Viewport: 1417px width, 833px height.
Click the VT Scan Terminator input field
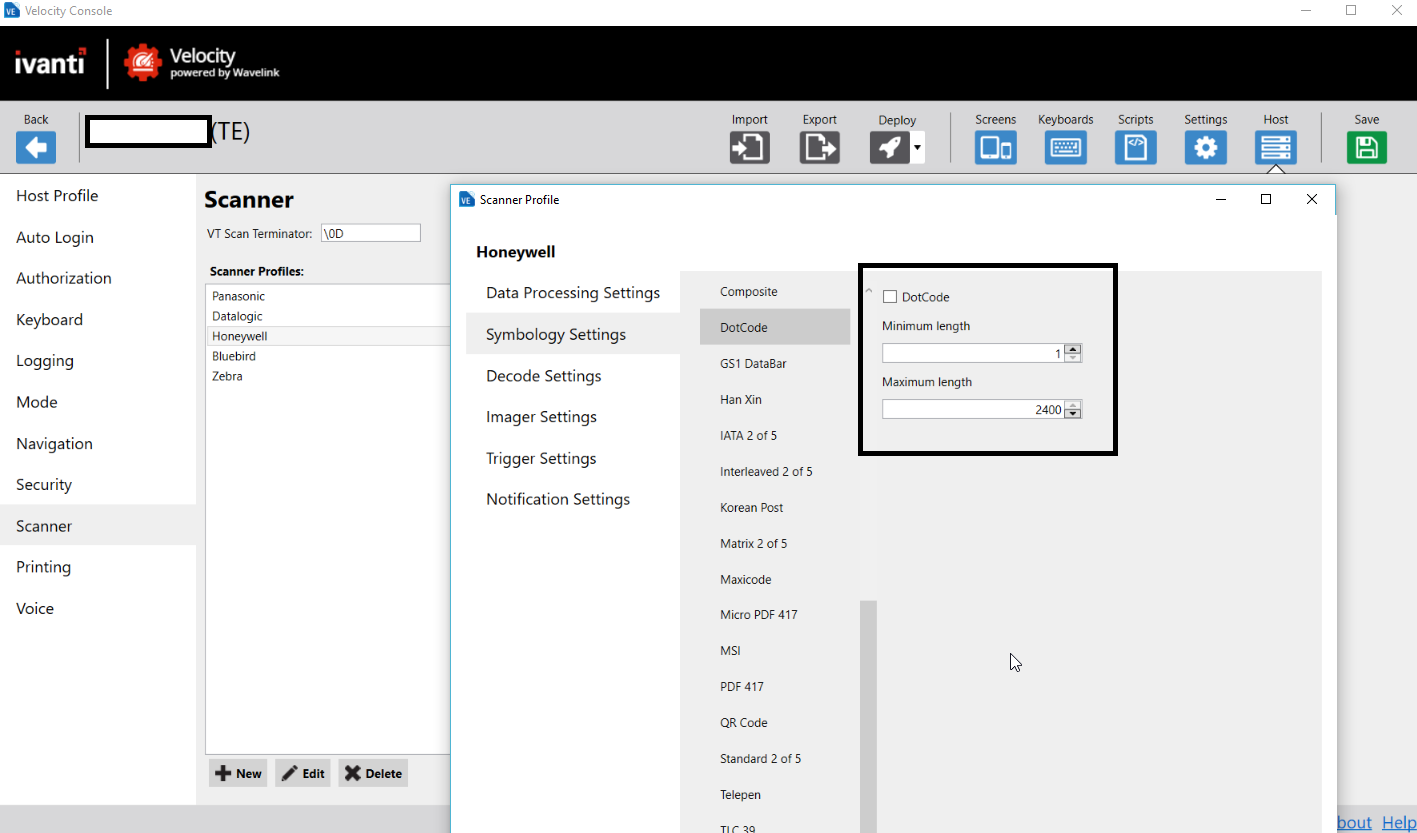point(370,232)
